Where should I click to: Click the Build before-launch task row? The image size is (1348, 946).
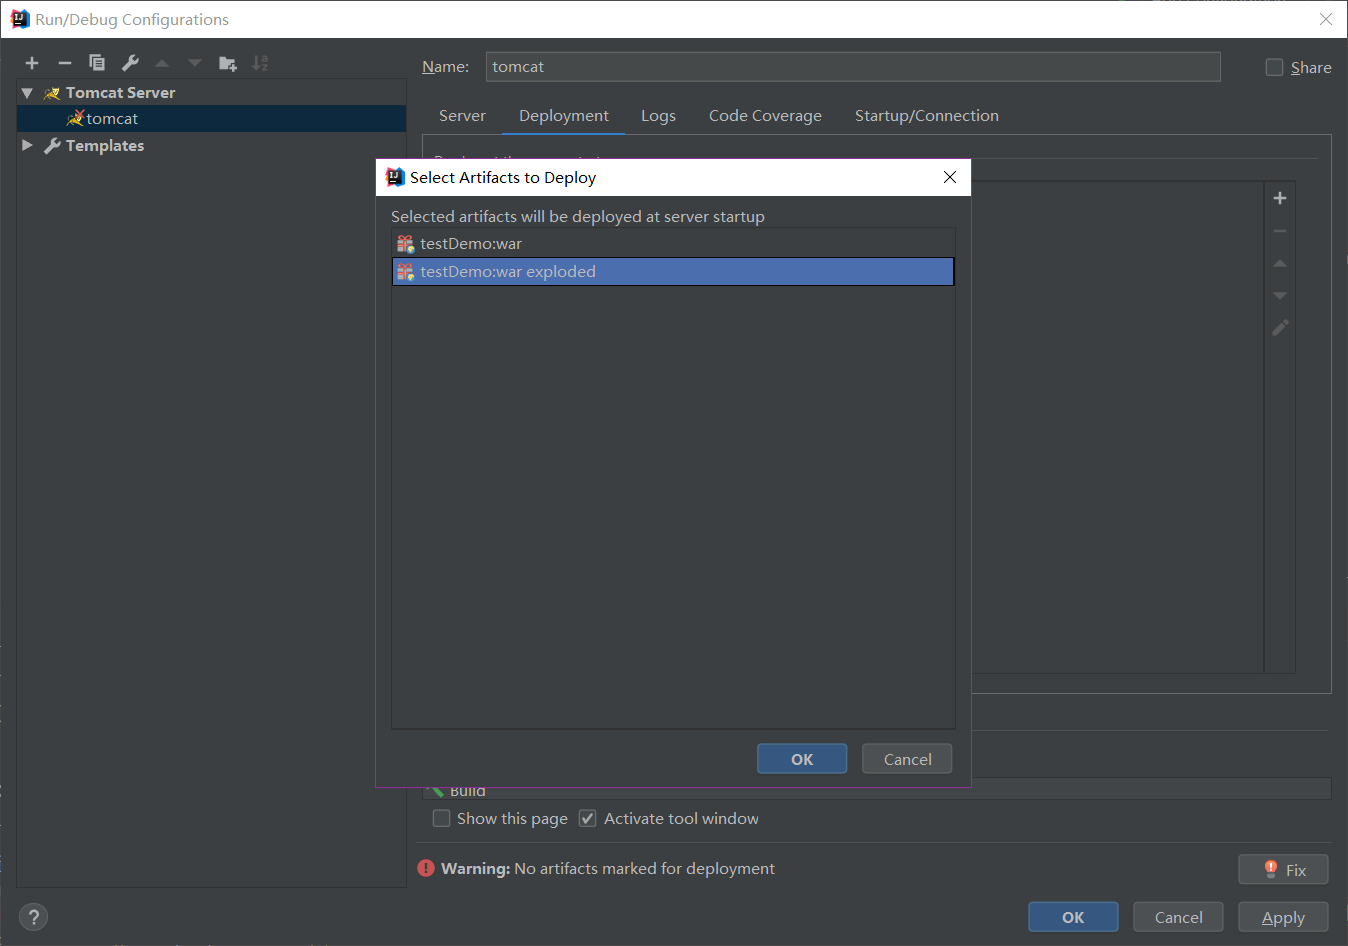pos(876,789)
